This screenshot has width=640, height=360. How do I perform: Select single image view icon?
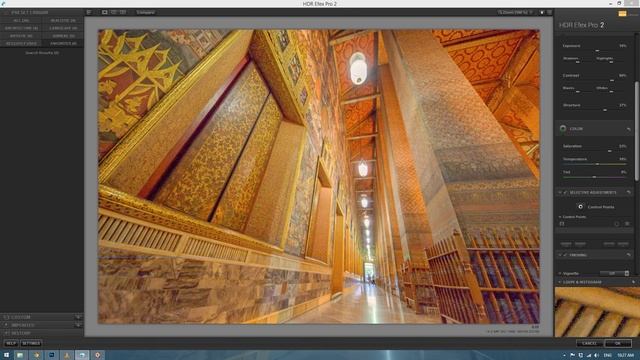coord(104,12)
